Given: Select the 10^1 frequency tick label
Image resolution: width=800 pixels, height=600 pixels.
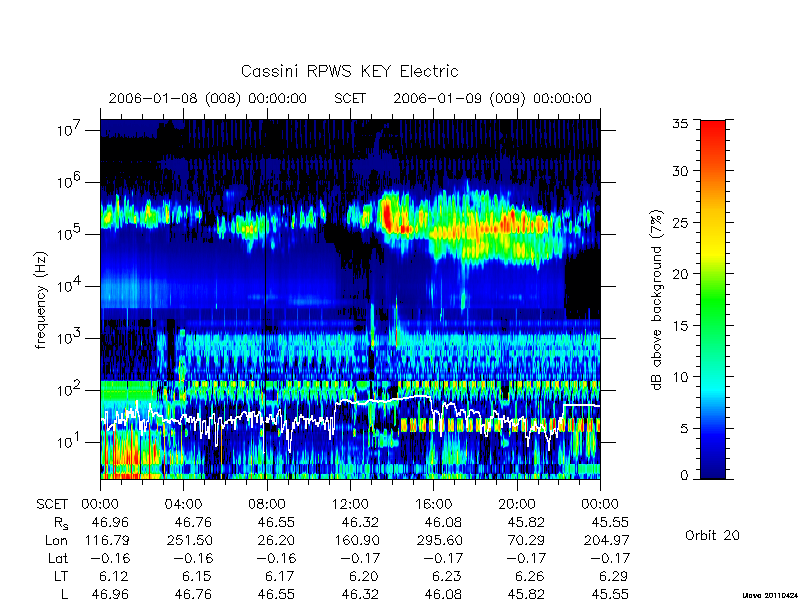Looking at the screenshot, I should [x=70, y=441].
